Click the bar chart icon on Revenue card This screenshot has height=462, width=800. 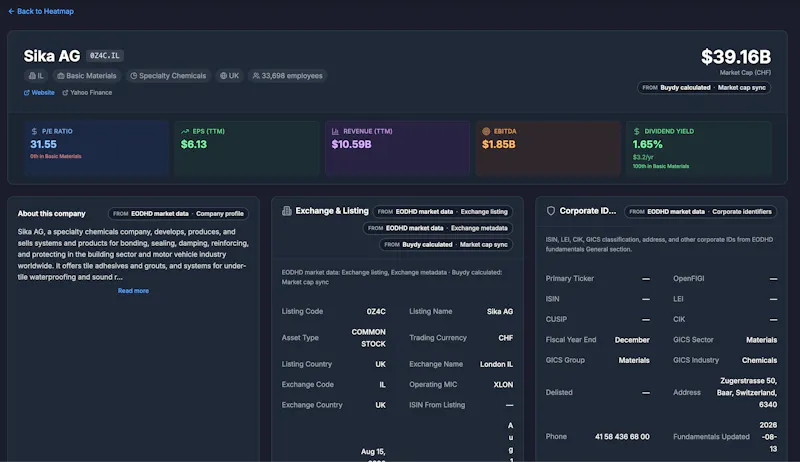[335, 131]
